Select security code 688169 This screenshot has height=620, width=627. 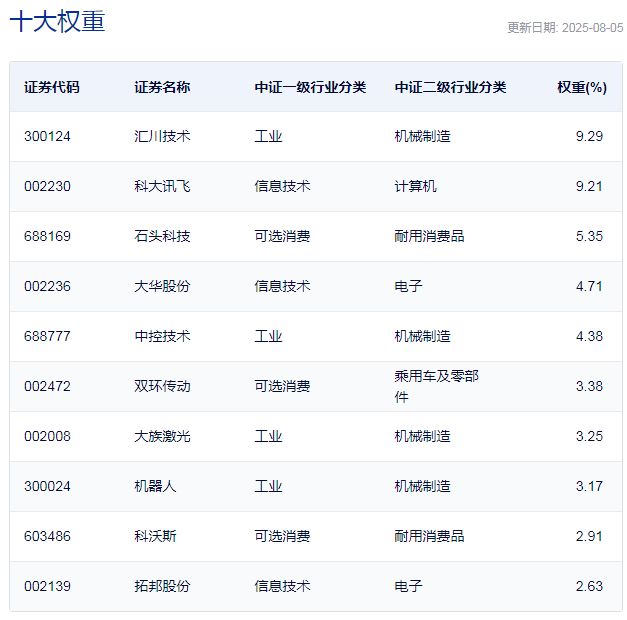47,236
